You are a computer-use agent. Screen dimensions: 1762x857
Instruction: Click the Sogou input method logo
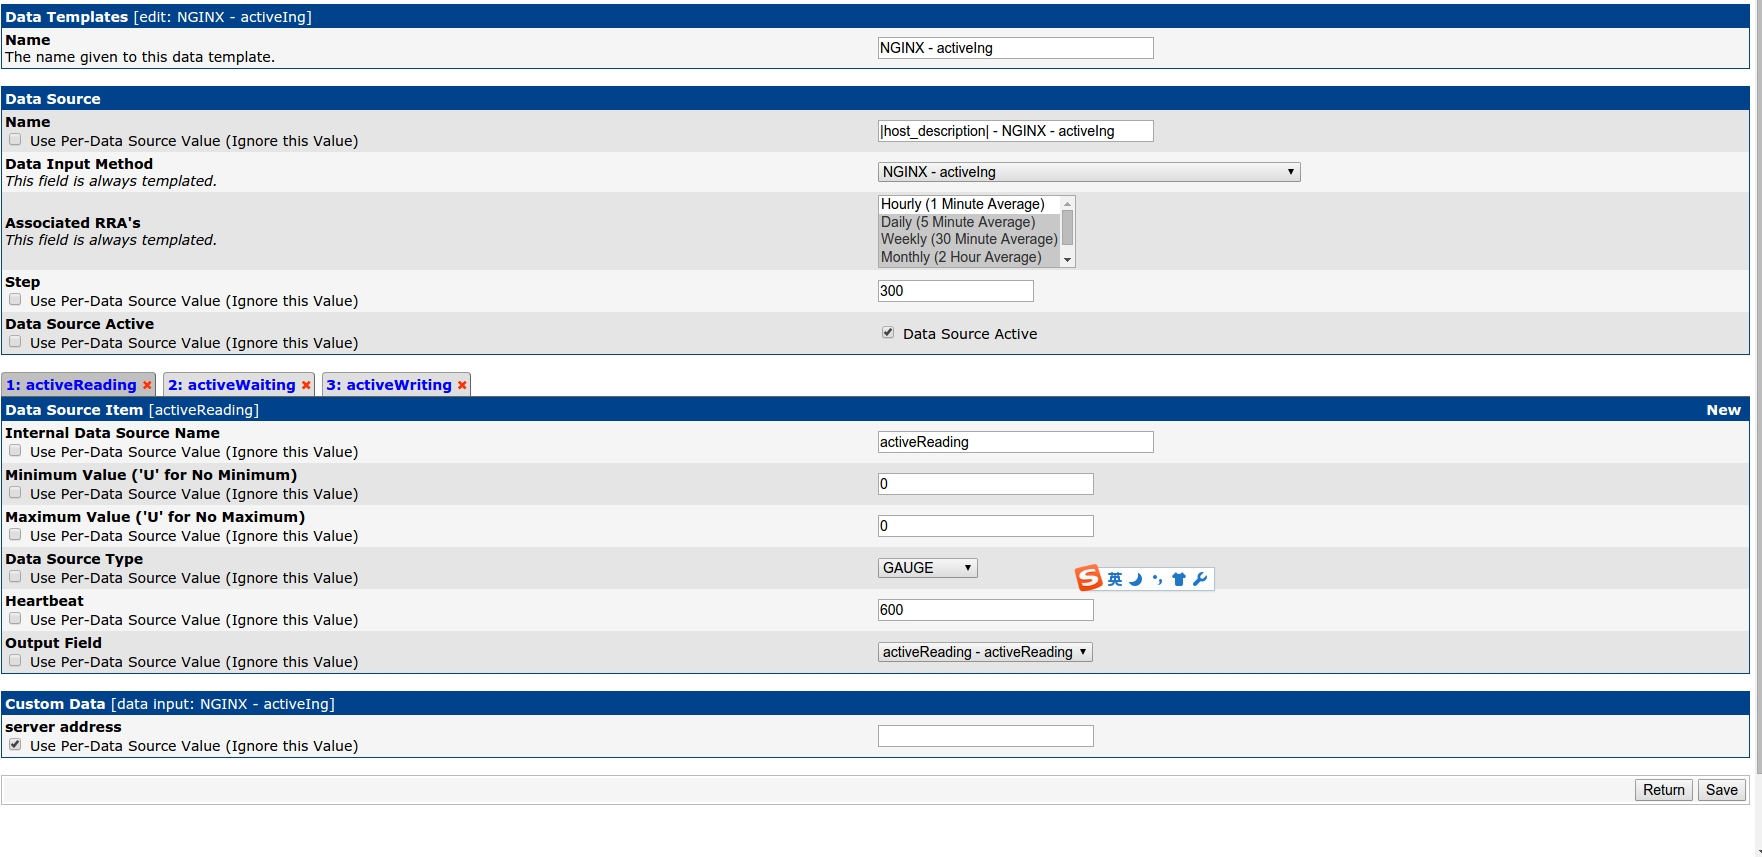(x=1088, y=578)
